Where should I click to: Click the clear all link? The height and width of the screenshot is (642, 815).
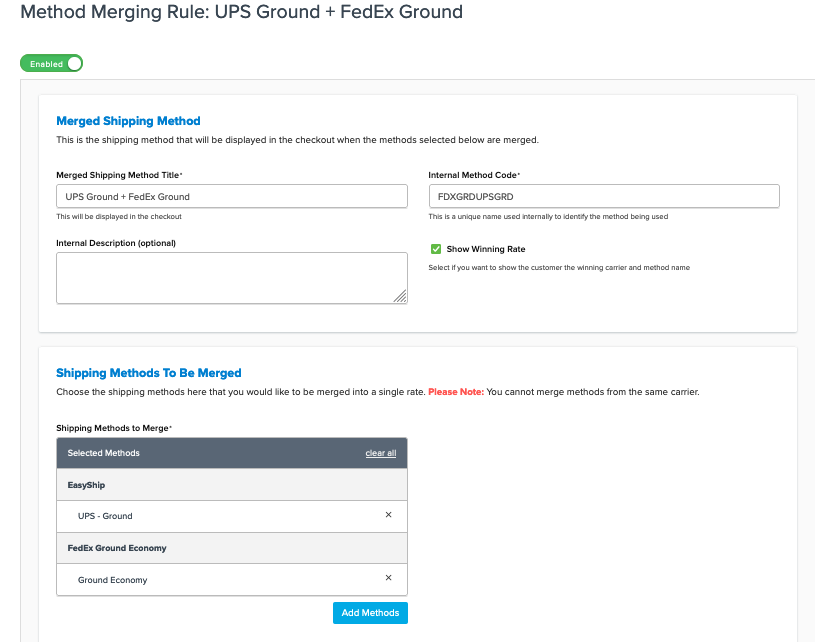380,453
